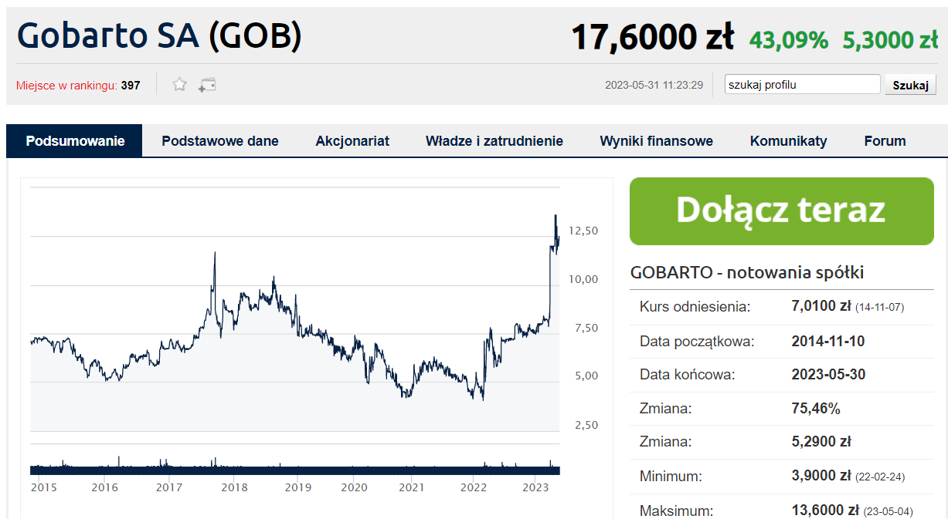Click the Zmiana value 75,46%
This screenshot has height=519, width=948.
tap(816, 408)
